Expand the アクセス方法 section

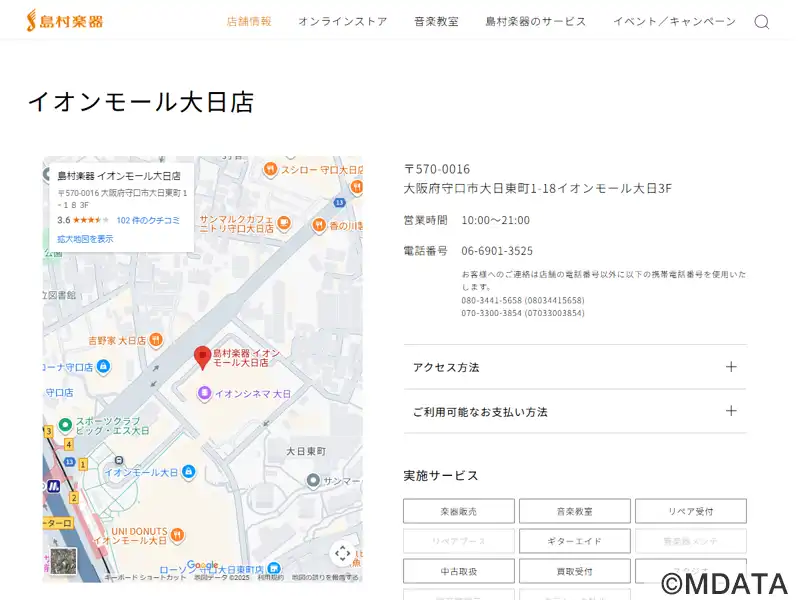tap(731, 367)
